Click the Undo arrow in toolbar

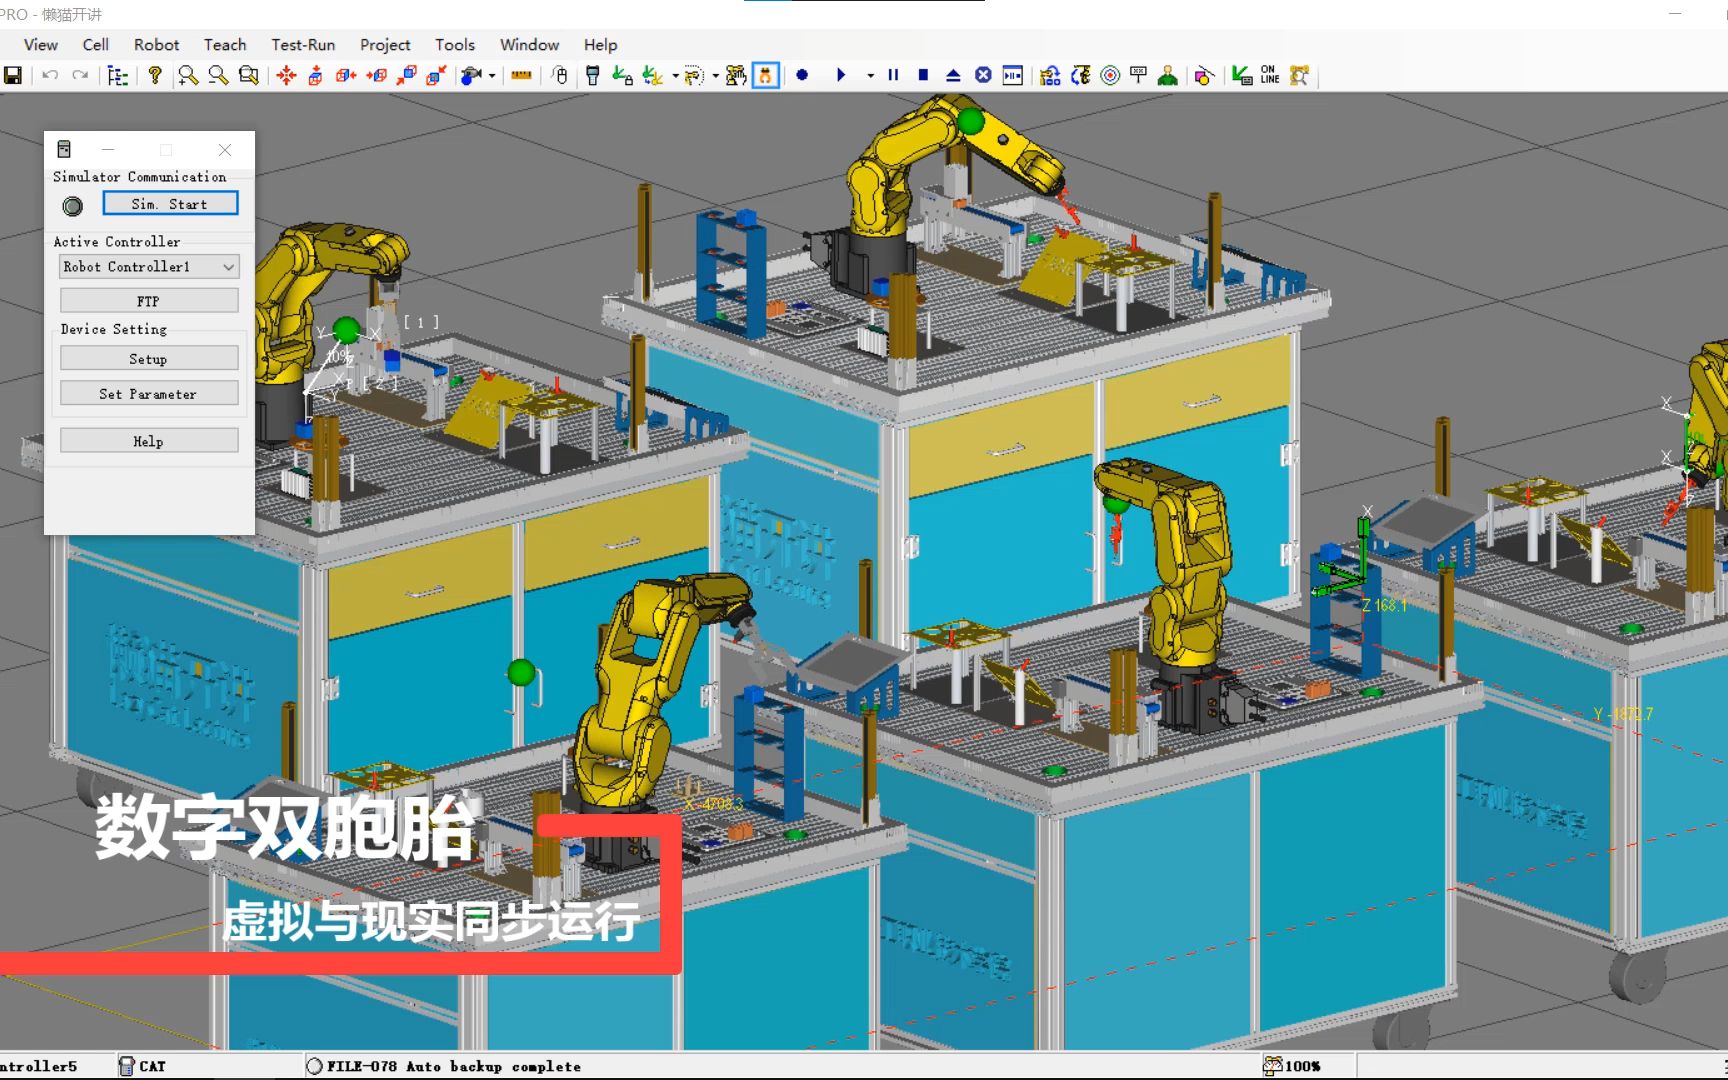pyautogui.click(x=50, y=76)
